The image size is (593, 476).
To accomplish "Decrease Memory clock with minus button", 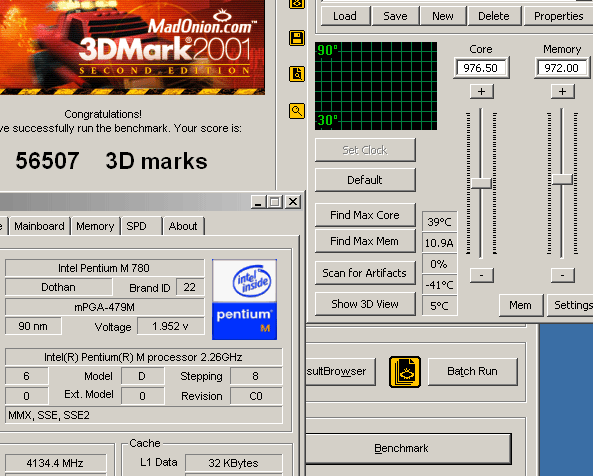I will coord(563,275).
